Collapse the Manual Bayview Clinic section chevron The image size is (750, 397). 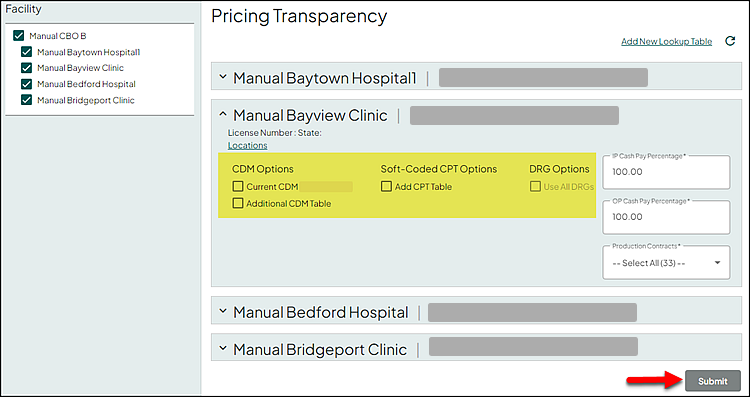(222, 114)
